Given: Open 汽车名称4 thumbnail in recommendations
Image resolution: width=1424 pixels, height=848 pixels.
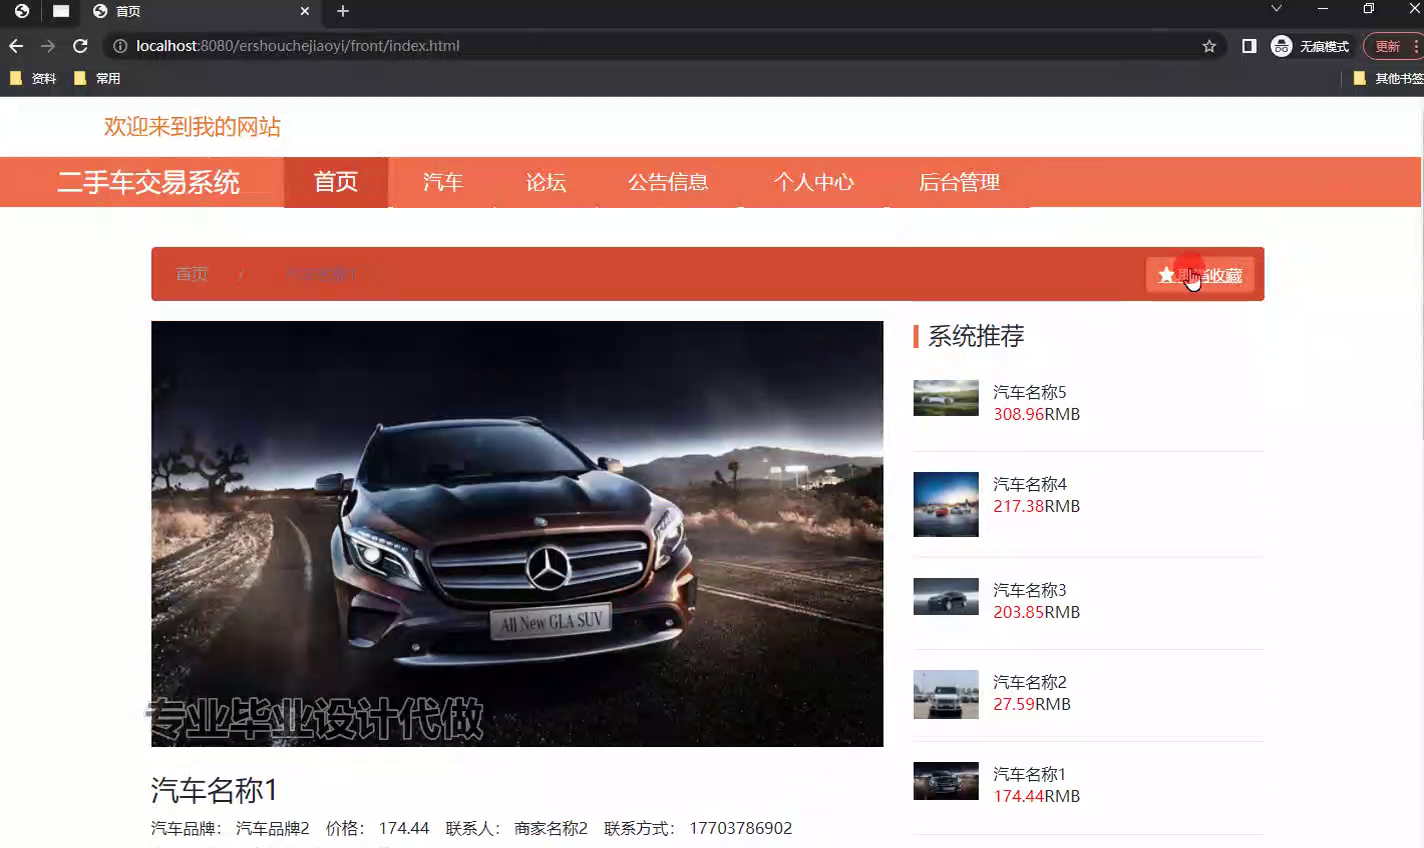Looking at the screenshot, I should click(946, 505).
